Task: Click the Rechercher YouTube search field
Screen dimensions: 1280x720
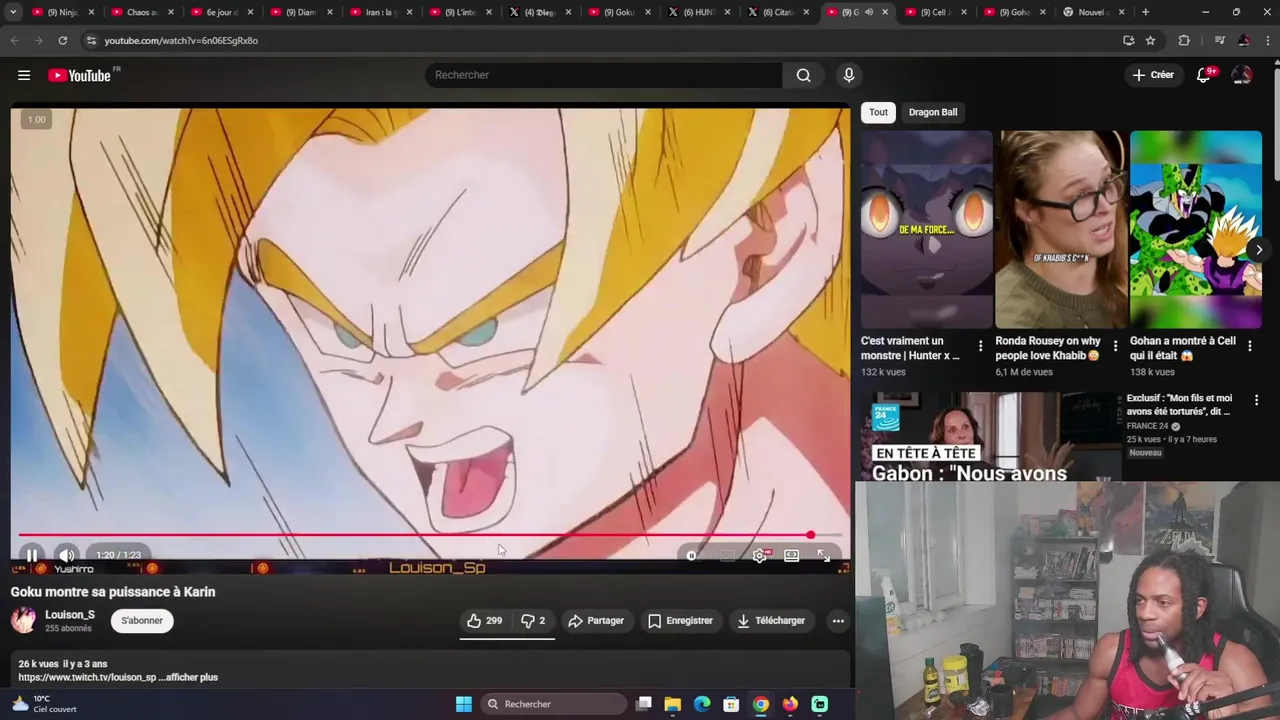Action: click(603, 75)
